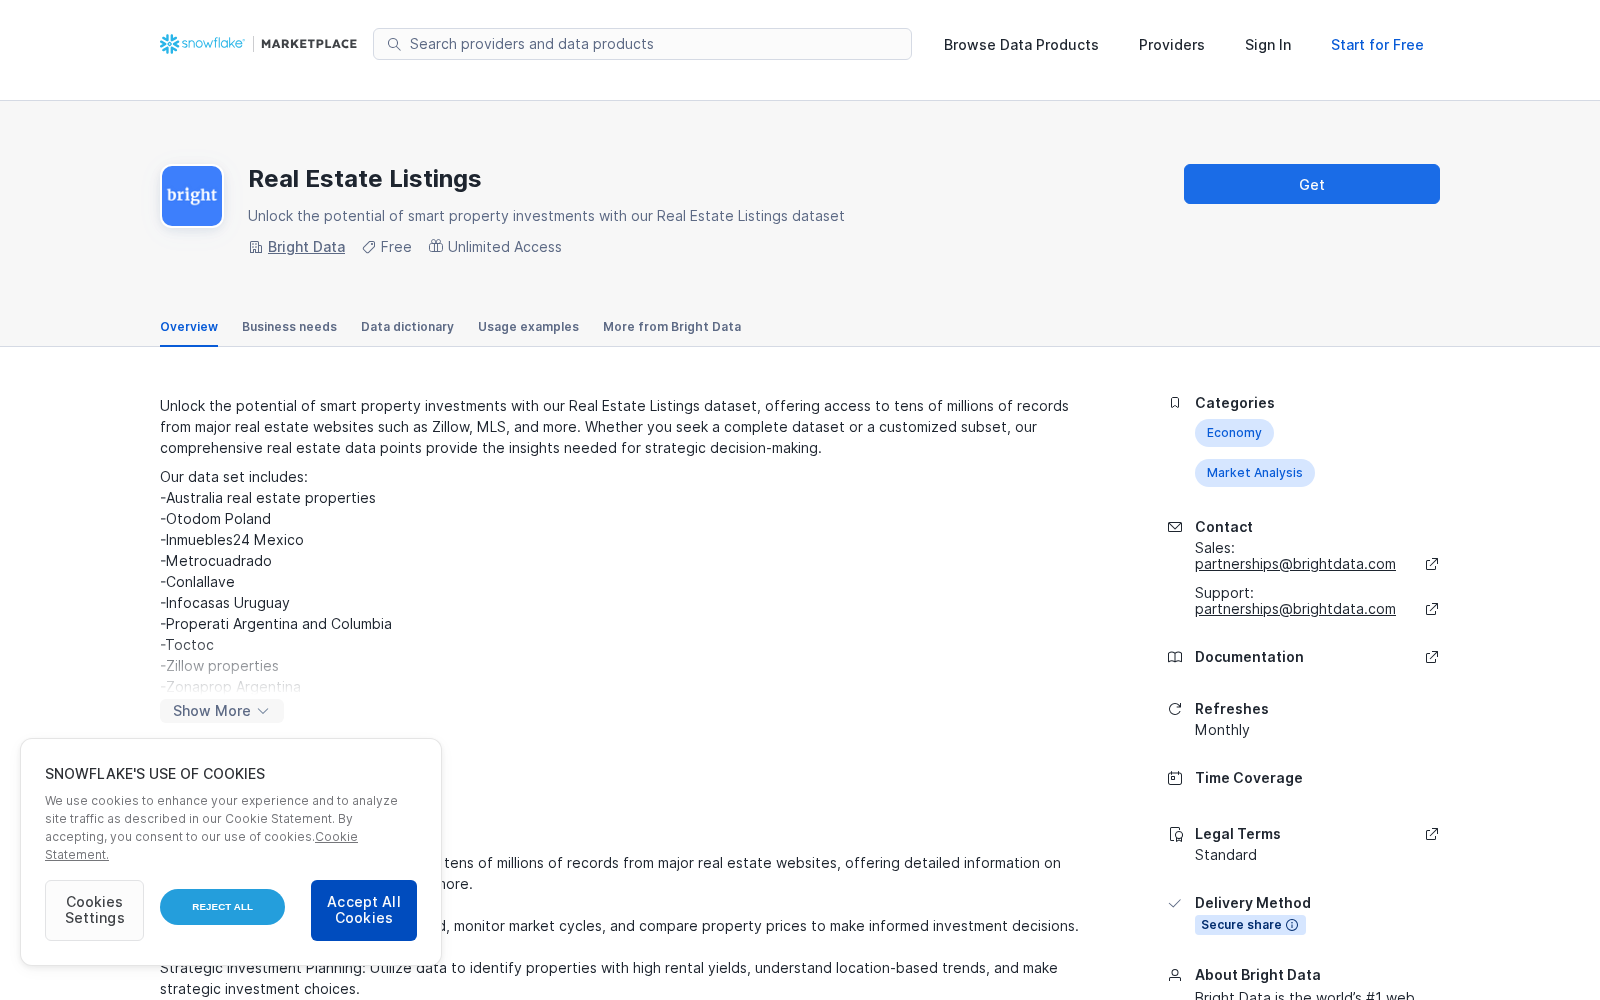This screenshot has height=1000, width=1600.
Task: Click the Reject All cookies button
Action: (222, 907)
